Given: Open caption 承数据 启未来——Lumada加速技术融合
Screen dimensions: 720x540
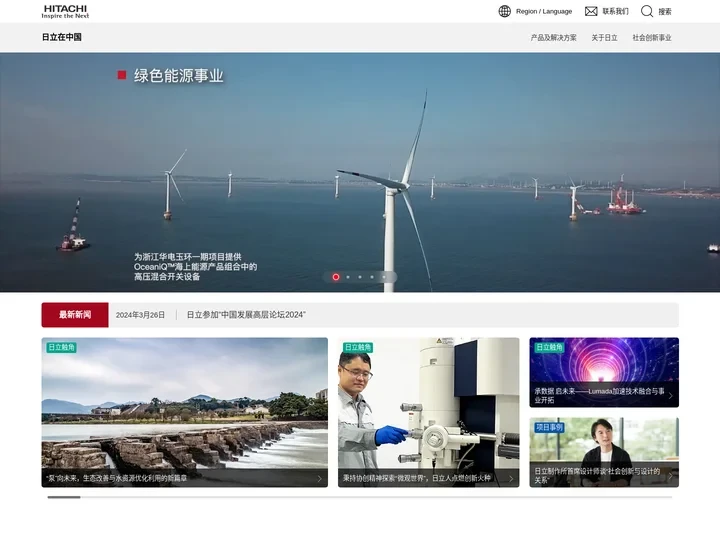Looking at the screenshot, I should (599, 395).
